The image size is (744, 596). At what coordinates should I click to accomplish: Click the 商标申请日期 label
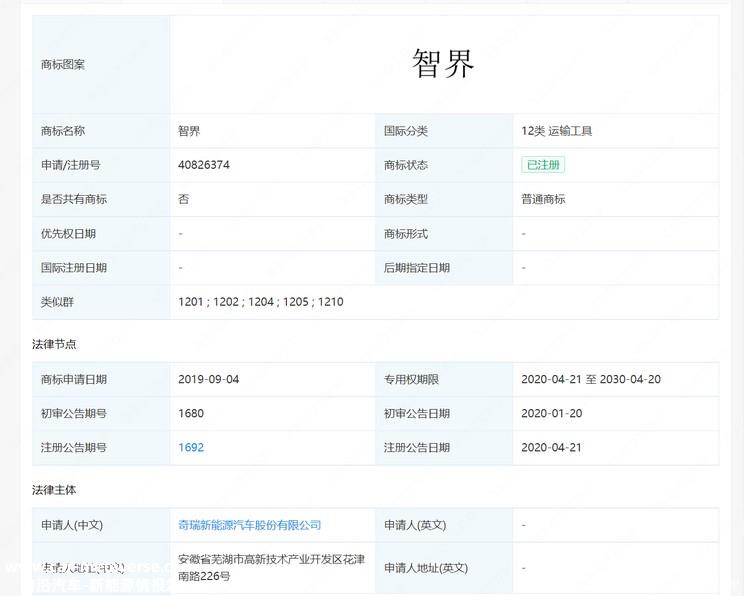(x=74, y=379)
